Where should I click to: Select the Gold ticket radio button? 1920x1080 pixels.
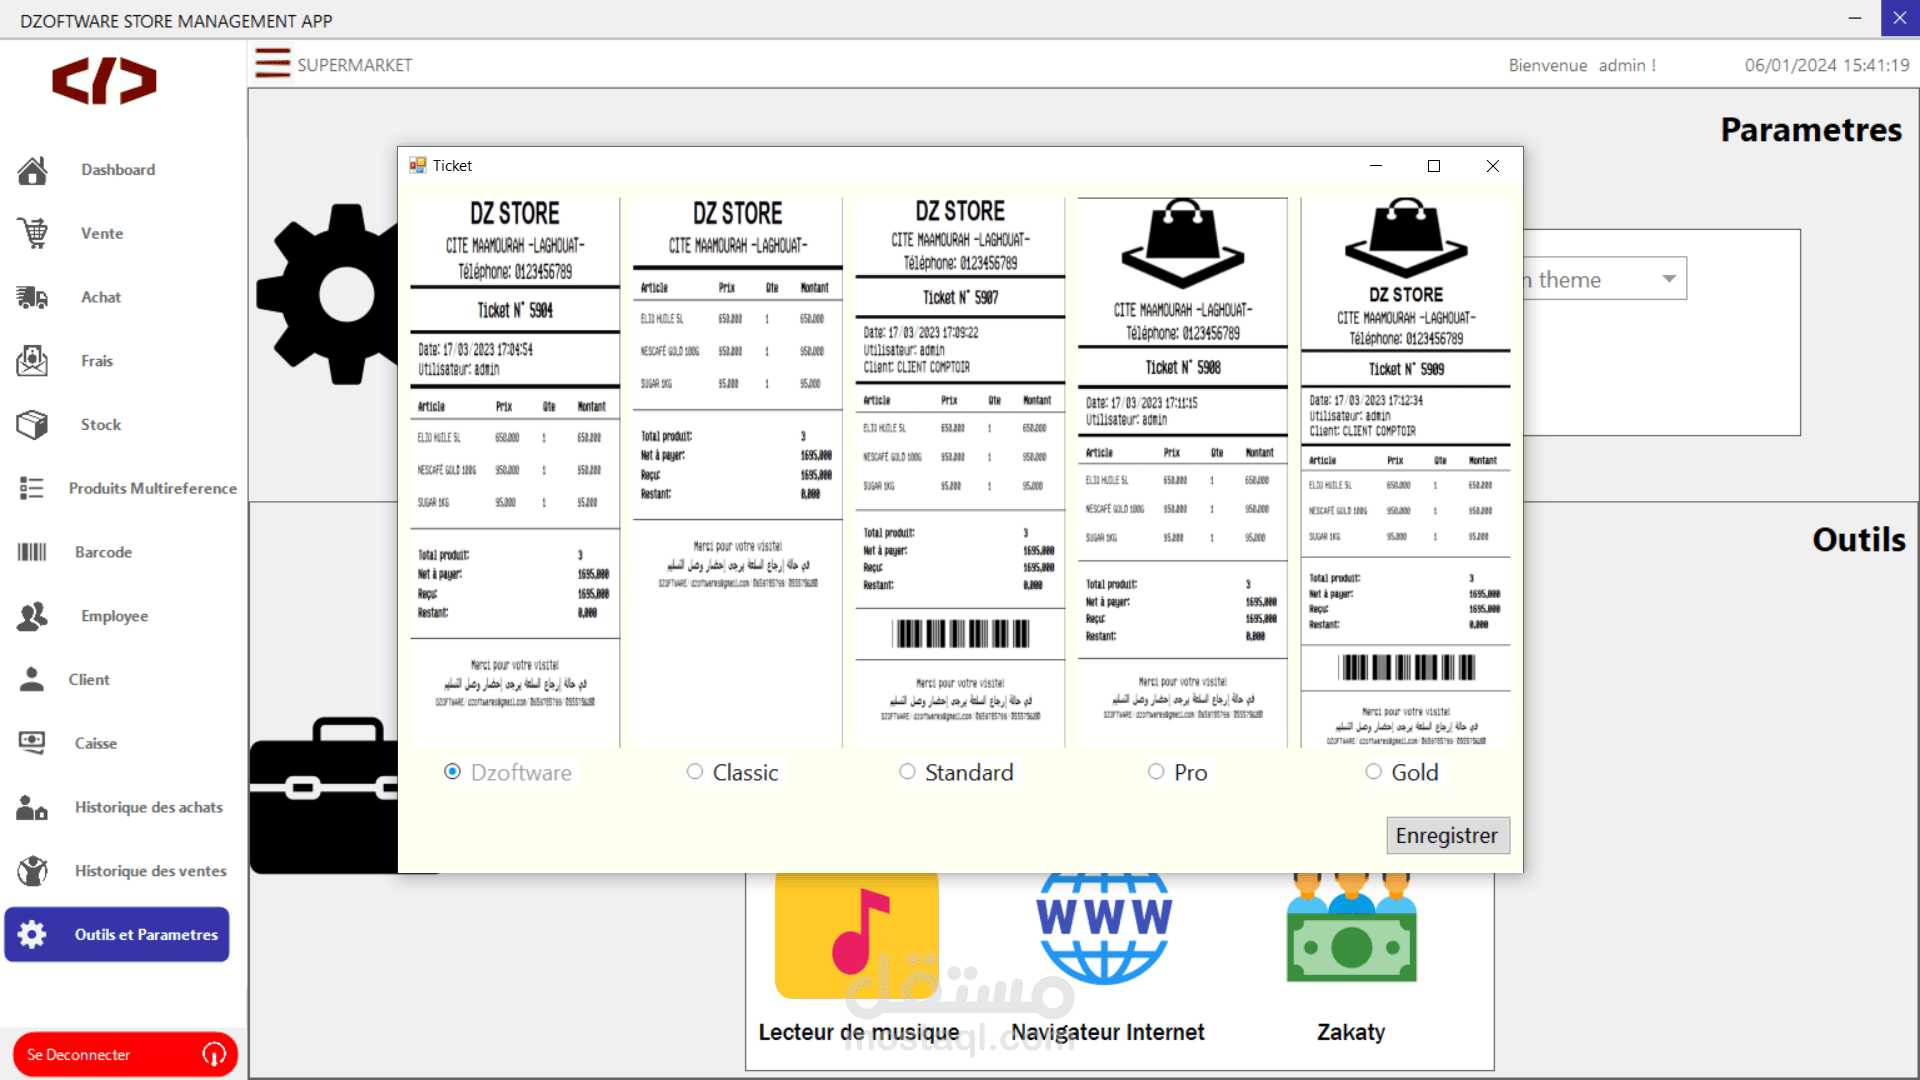[x=1374, y=772]
